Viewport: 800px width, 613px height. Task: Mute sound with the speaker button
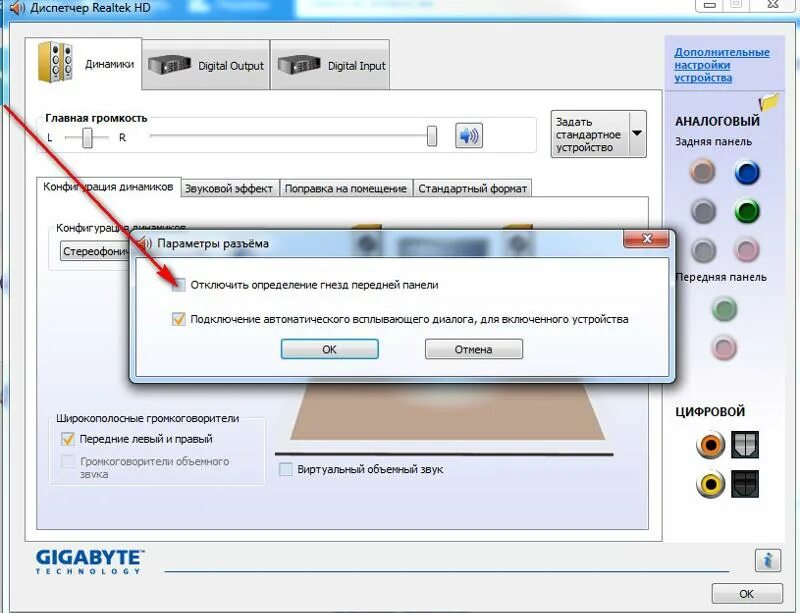point(468,136)
